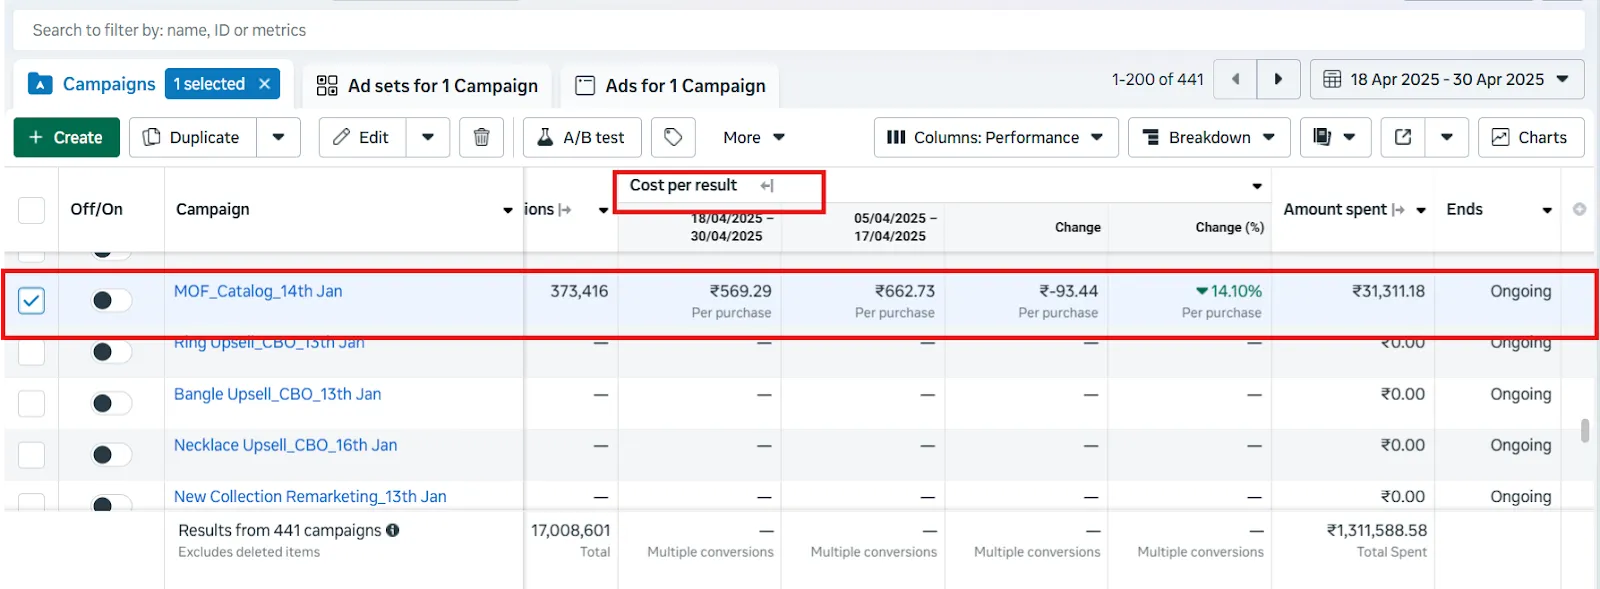
Task: Check the Necklace Upsell_CBO_16th Jan checkbox
Action: (x=32, y=454)
